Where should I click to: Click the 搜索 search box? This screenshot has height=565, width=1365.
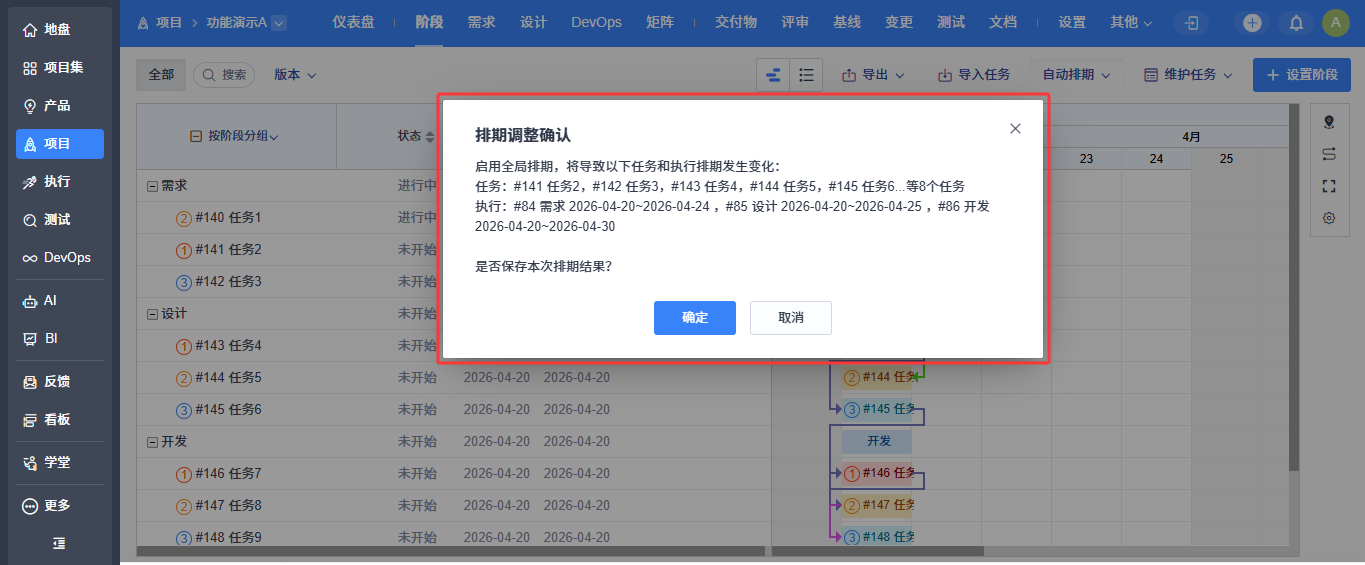click(x=224, y=75)
